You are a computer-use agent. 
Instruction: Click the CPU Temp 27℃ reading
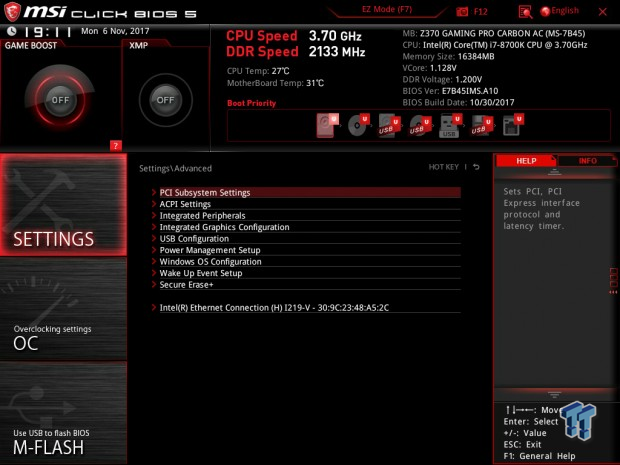258,71
